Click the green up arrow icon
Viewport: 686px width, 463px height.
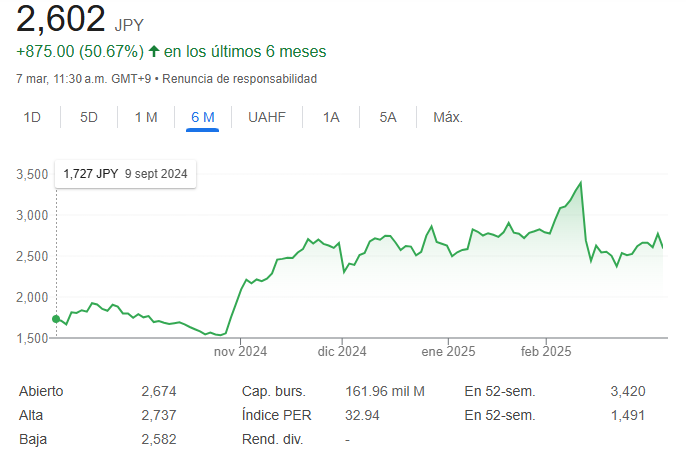click(x=154, y=51)
